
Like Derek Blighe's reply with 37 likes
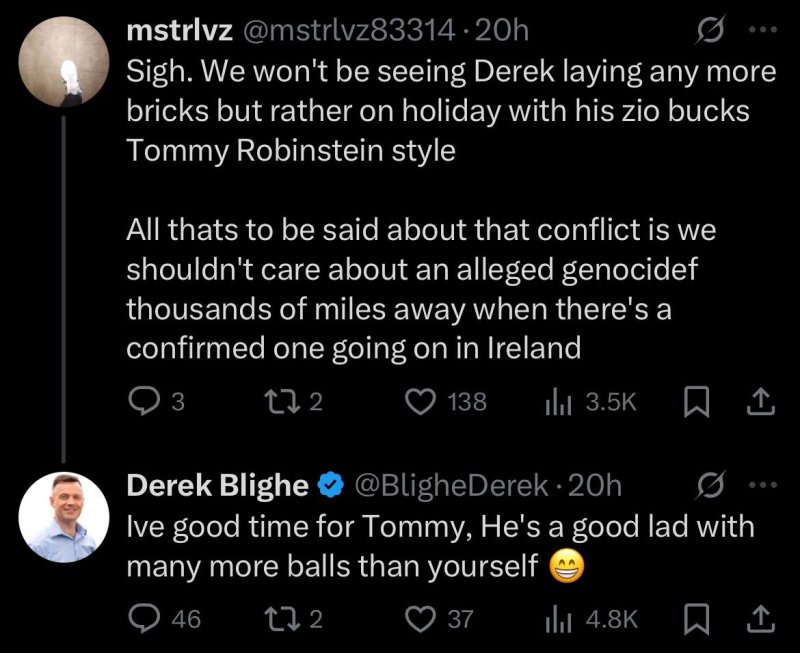coord(420,619)
